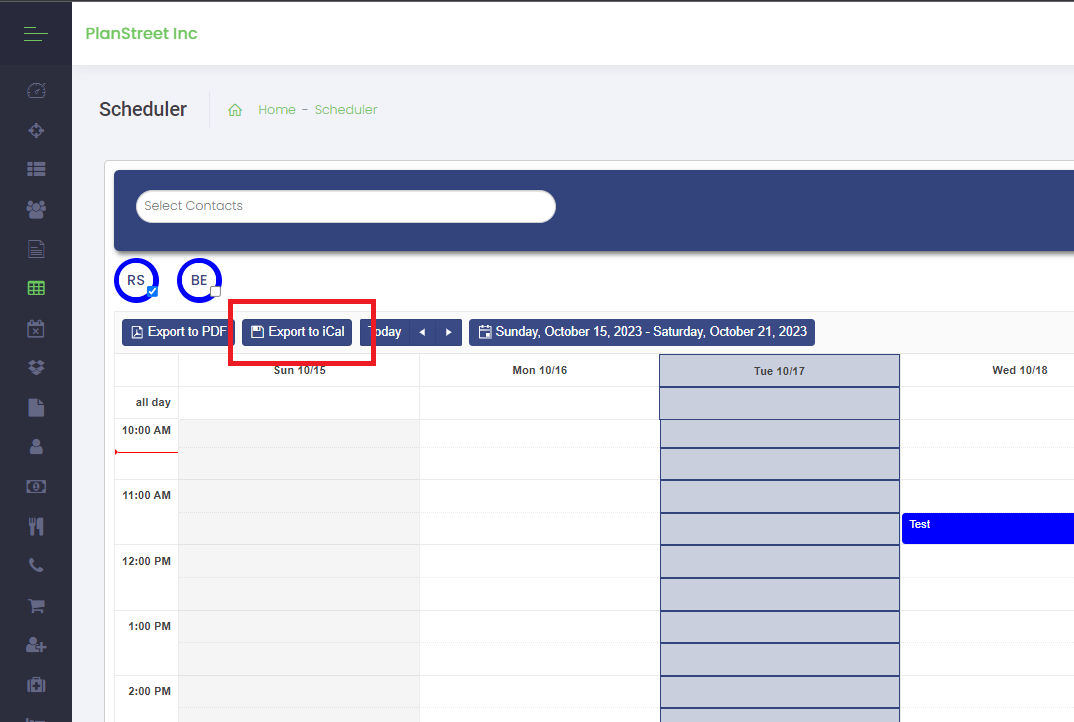Open the cancelled-events calendar icon
This screenshot has width=1074, height=722.
pyautogui.click(x=36, y=328)
